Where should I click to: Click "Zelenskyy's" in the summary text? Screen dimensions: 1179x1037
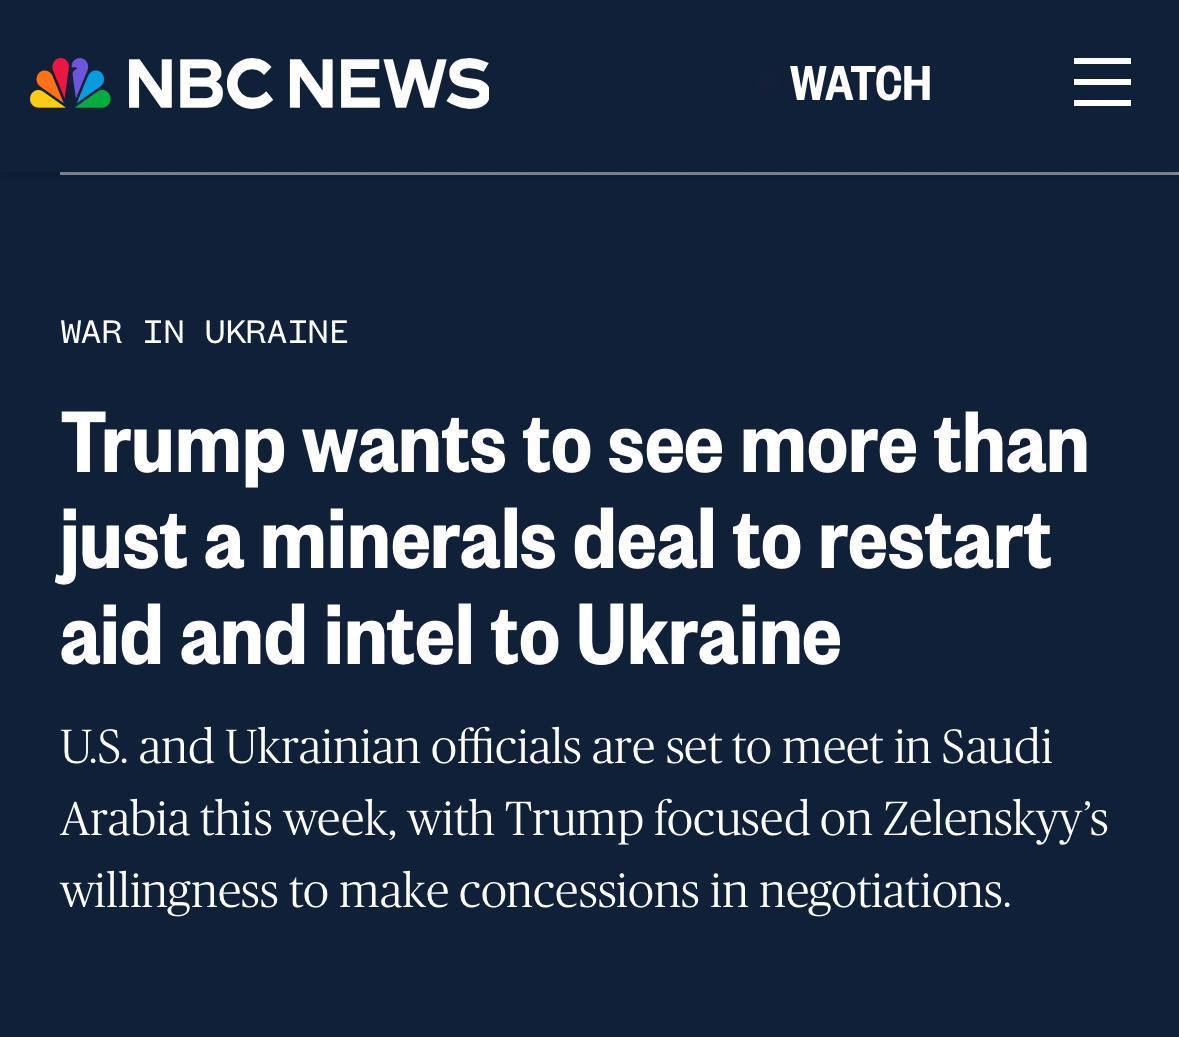[x=994, y=819]
